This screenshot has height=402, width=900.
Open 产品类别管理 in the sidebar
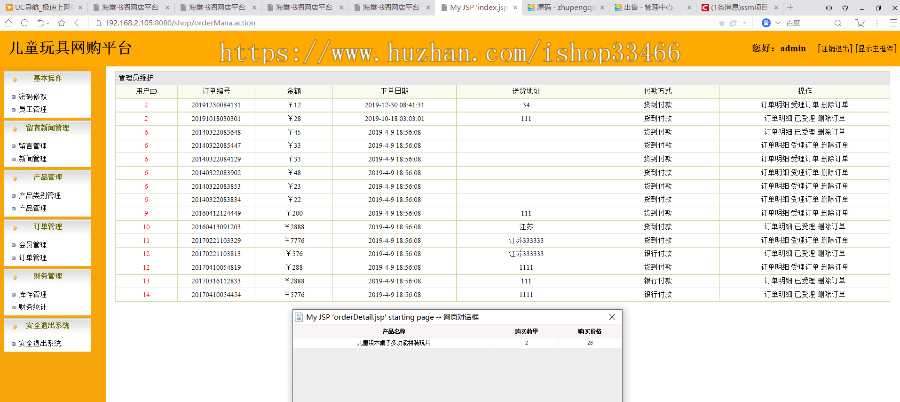coord(40,196)
